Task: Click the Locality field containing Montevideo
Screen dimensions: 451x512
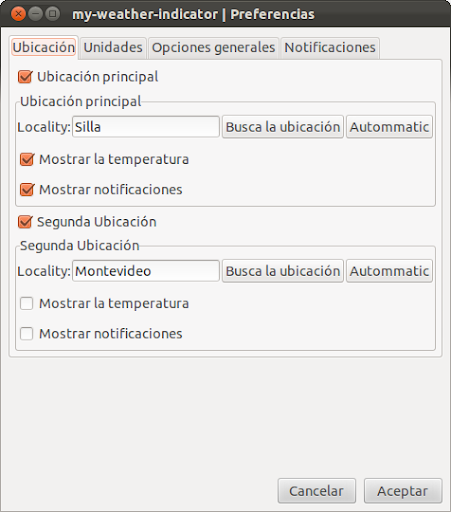Action: (146, 271)
